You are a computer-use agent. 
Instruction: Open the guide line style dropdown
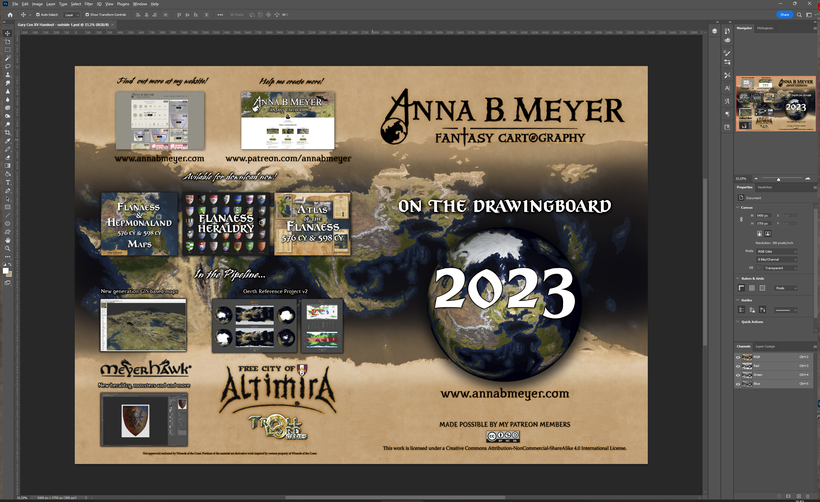point(786,310)
